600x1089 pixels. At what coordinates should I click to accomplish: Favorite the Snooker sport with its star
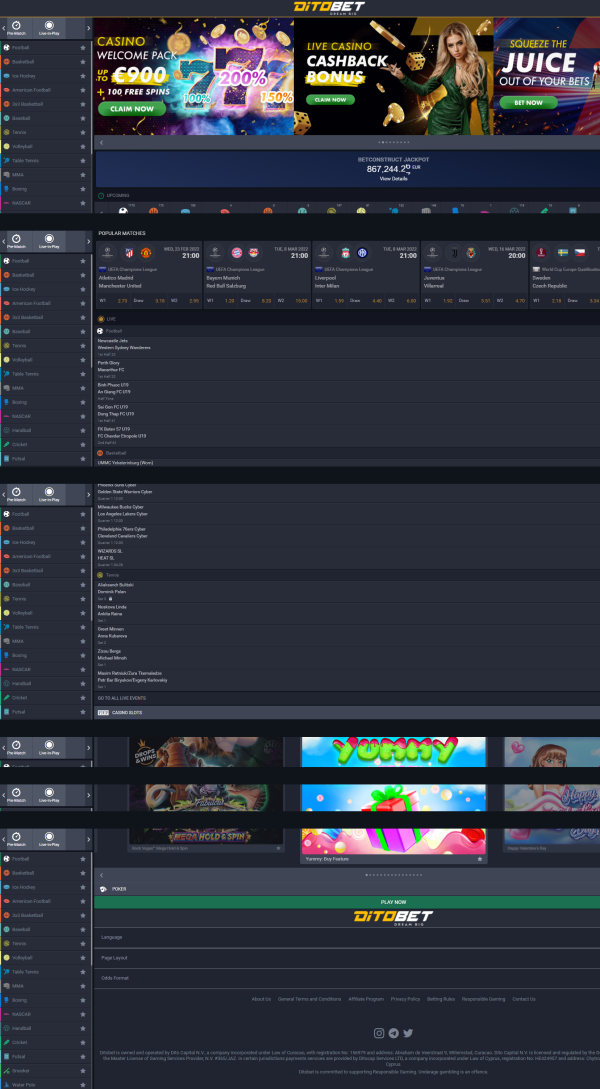point(83,1070)
